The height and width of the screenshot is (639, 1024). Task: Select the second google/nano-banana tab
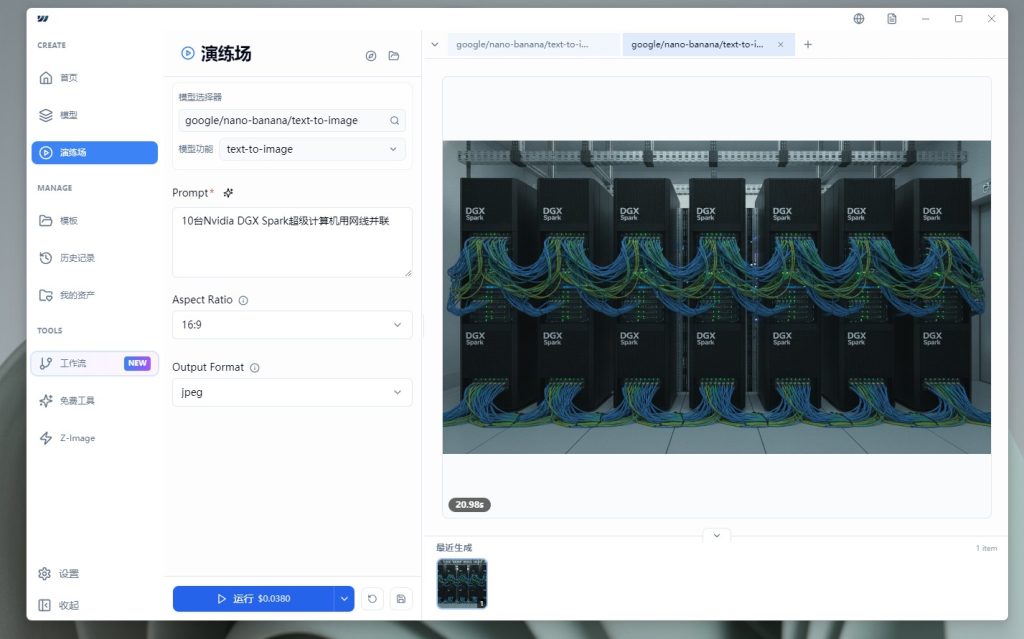pos(709,44)
